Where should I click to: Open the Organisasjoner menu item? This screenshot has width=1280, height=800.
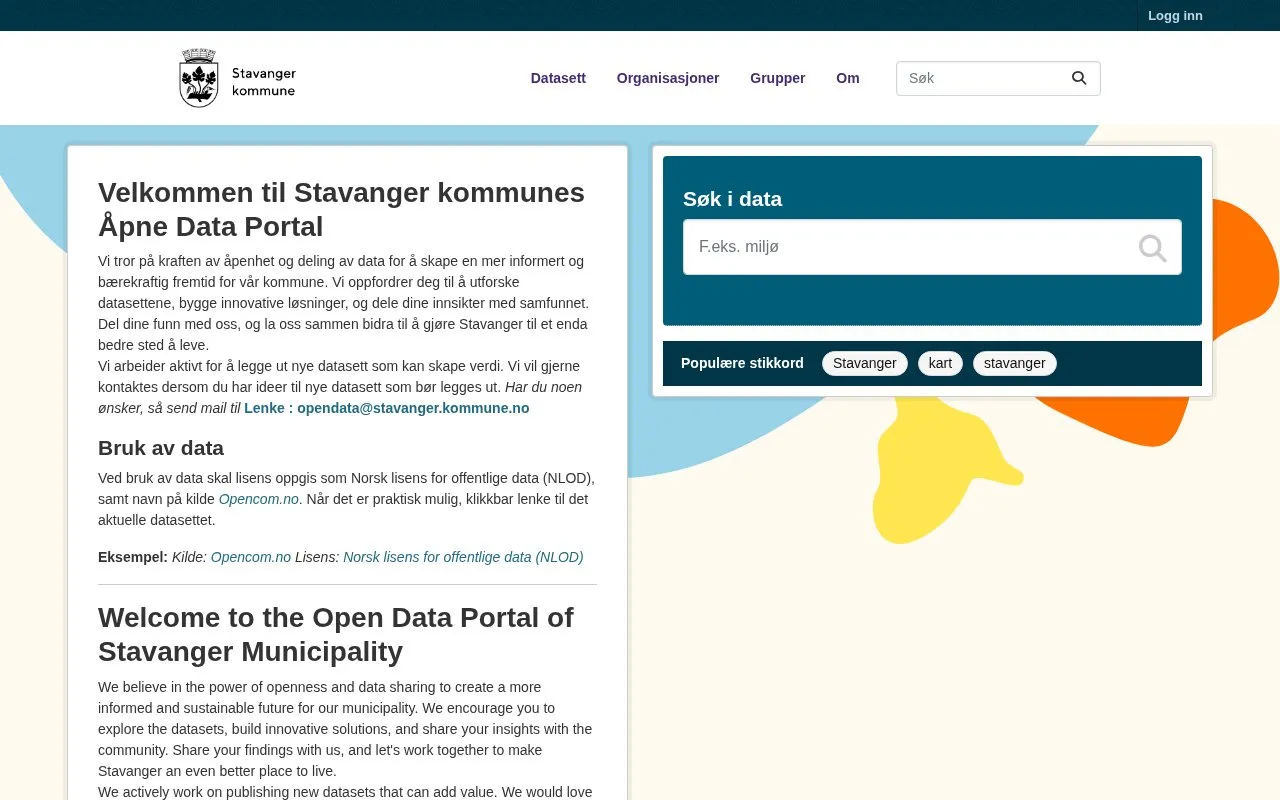coord(668,78)
